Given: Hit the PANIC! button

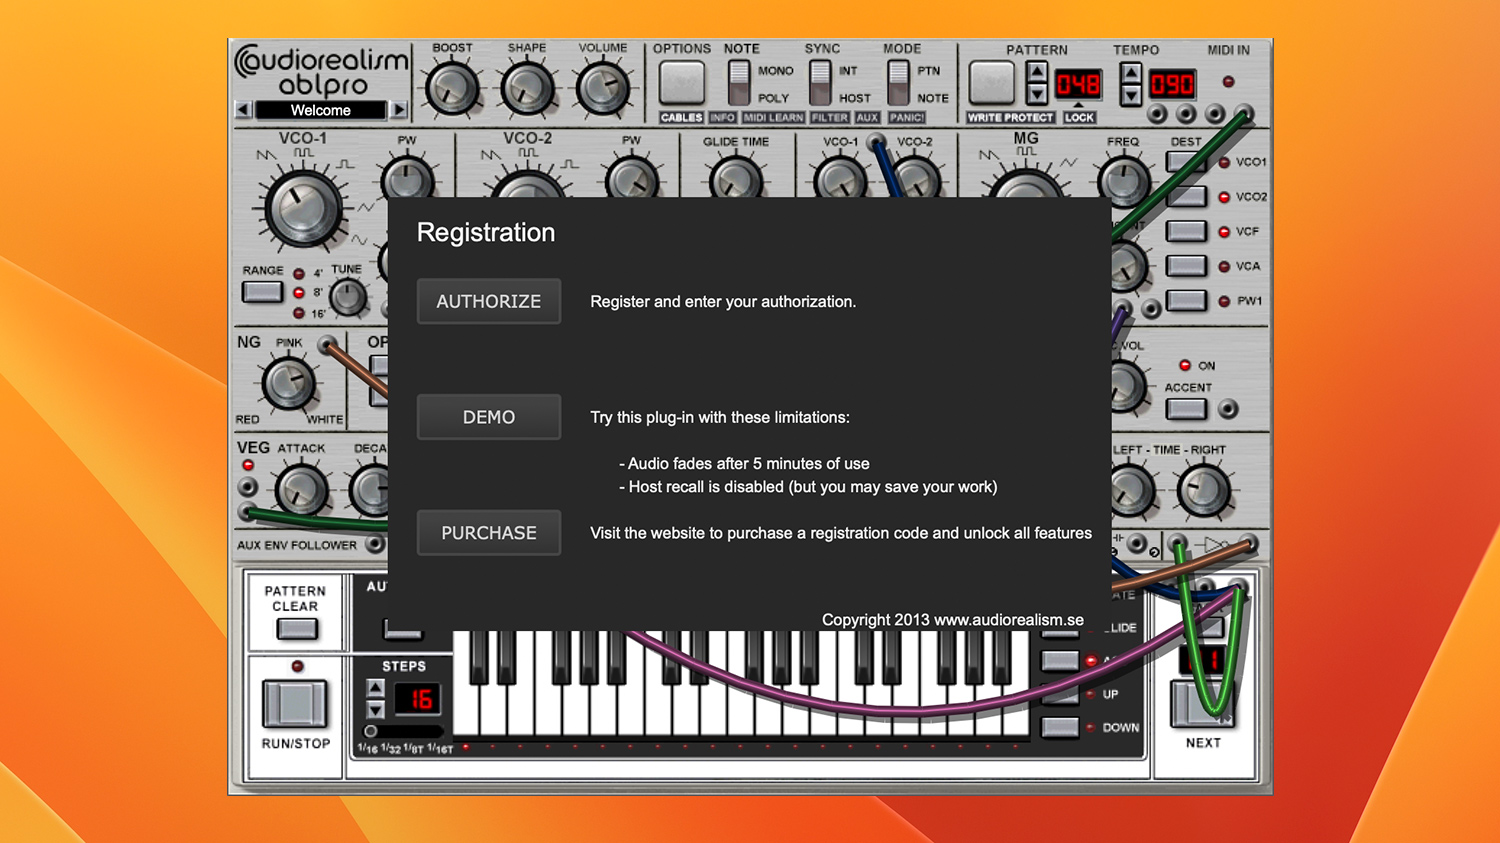Looking at the screenshot, I should coord(907,118).
